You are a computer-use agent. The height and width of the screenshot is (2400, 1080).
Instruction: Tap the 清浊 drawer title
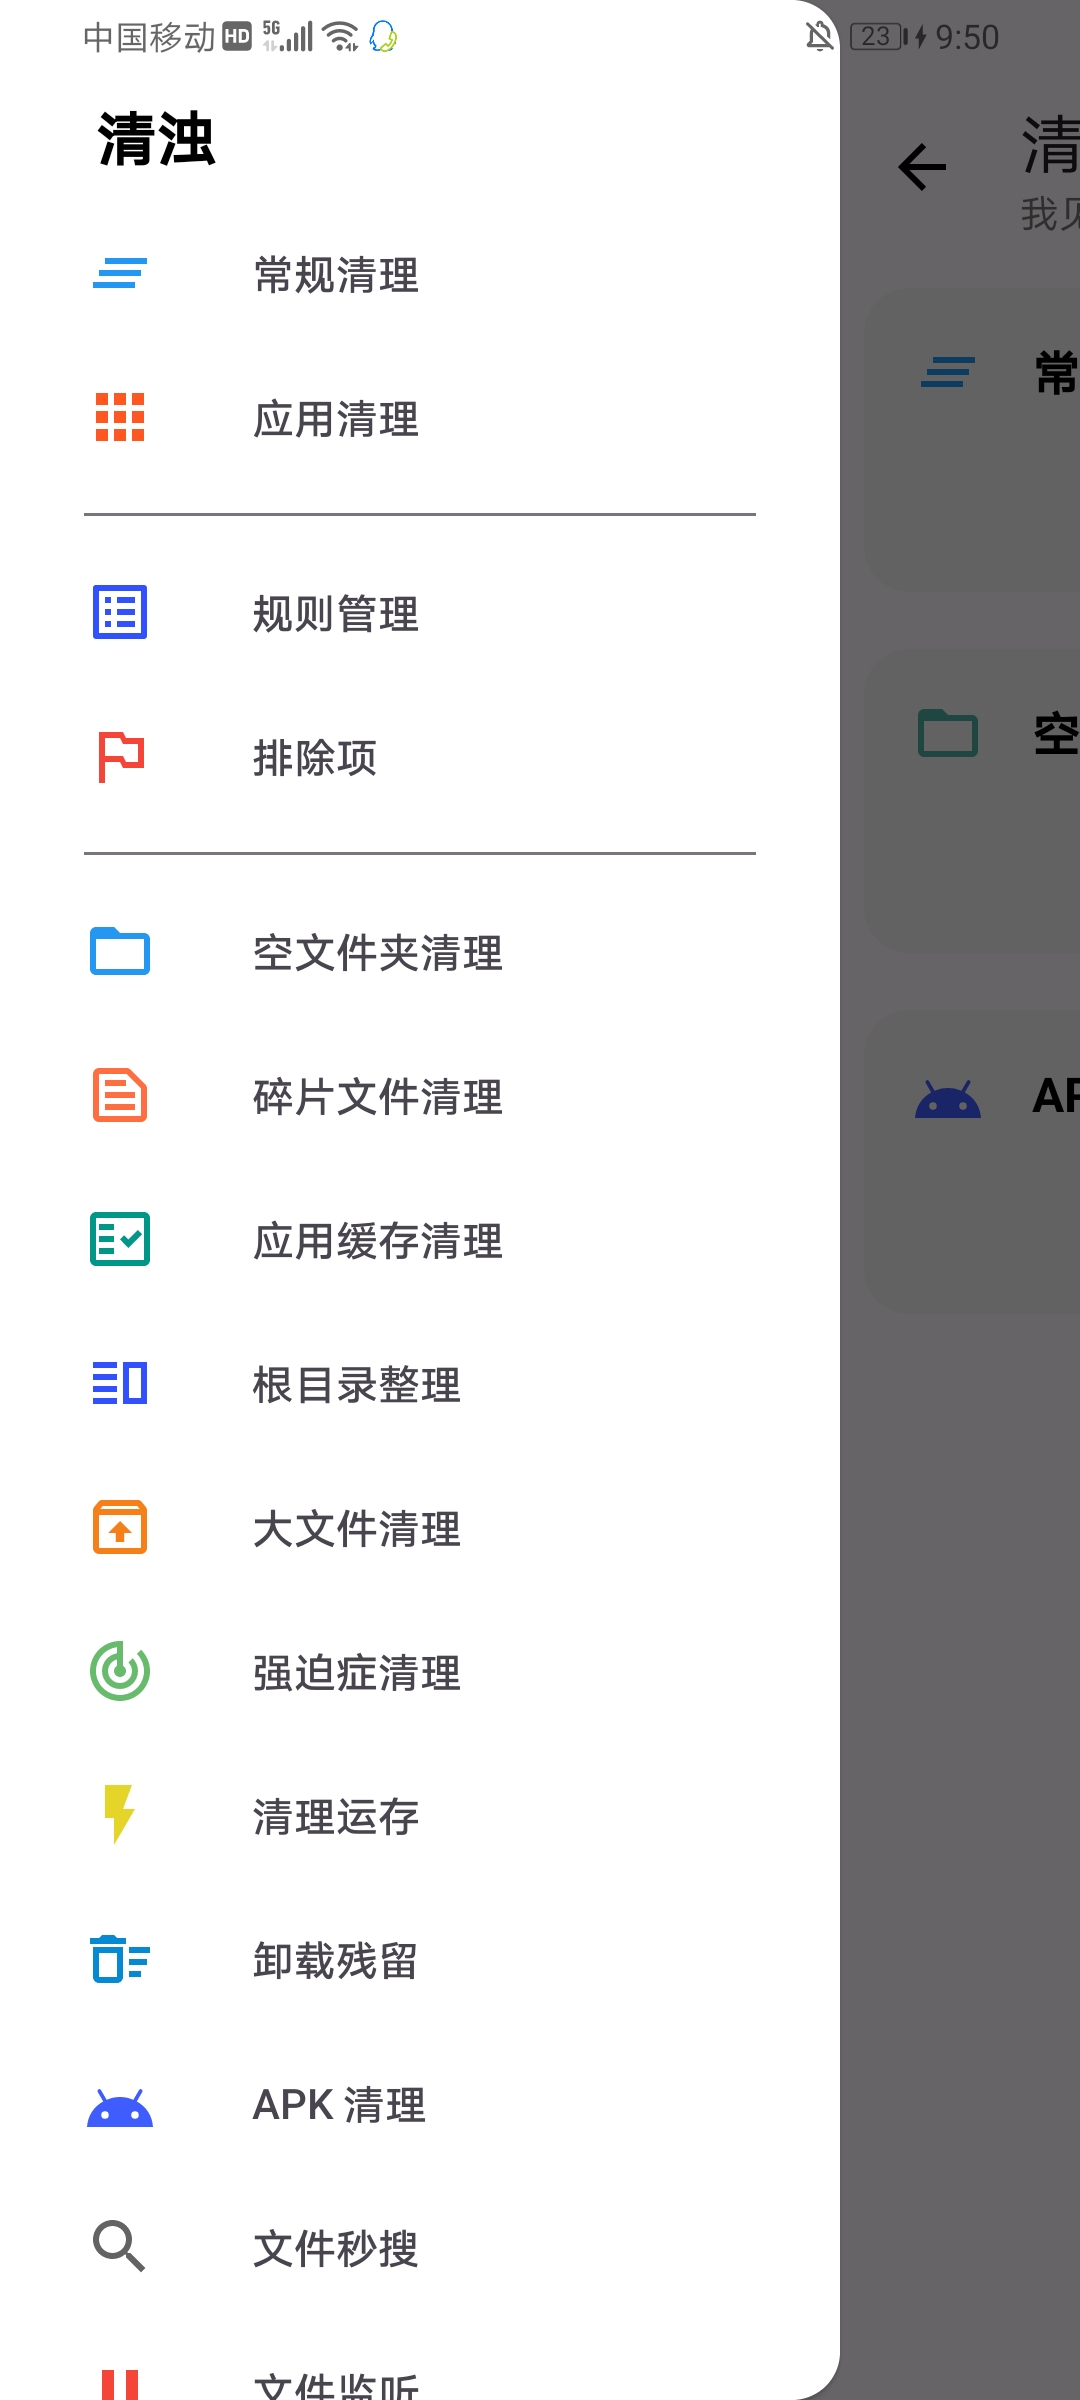point(157,138)
